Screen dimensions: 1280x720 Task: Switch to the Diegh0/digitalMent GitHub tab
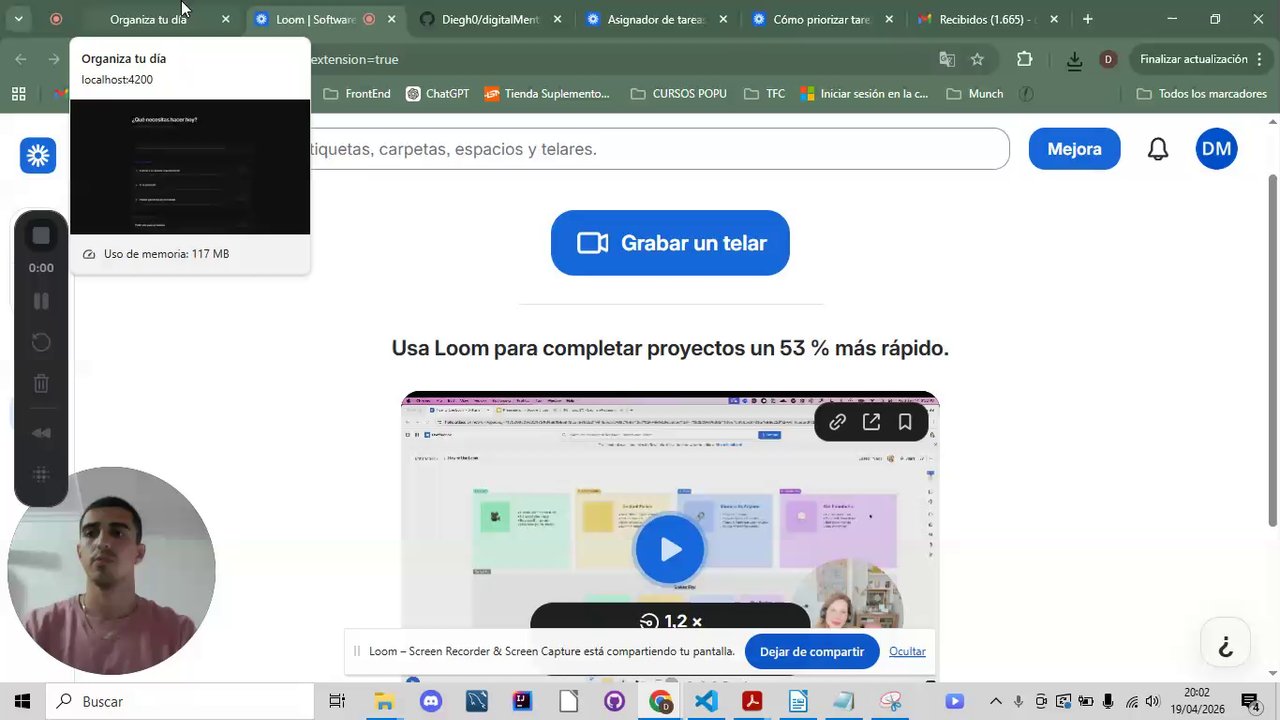coord(490,19)
